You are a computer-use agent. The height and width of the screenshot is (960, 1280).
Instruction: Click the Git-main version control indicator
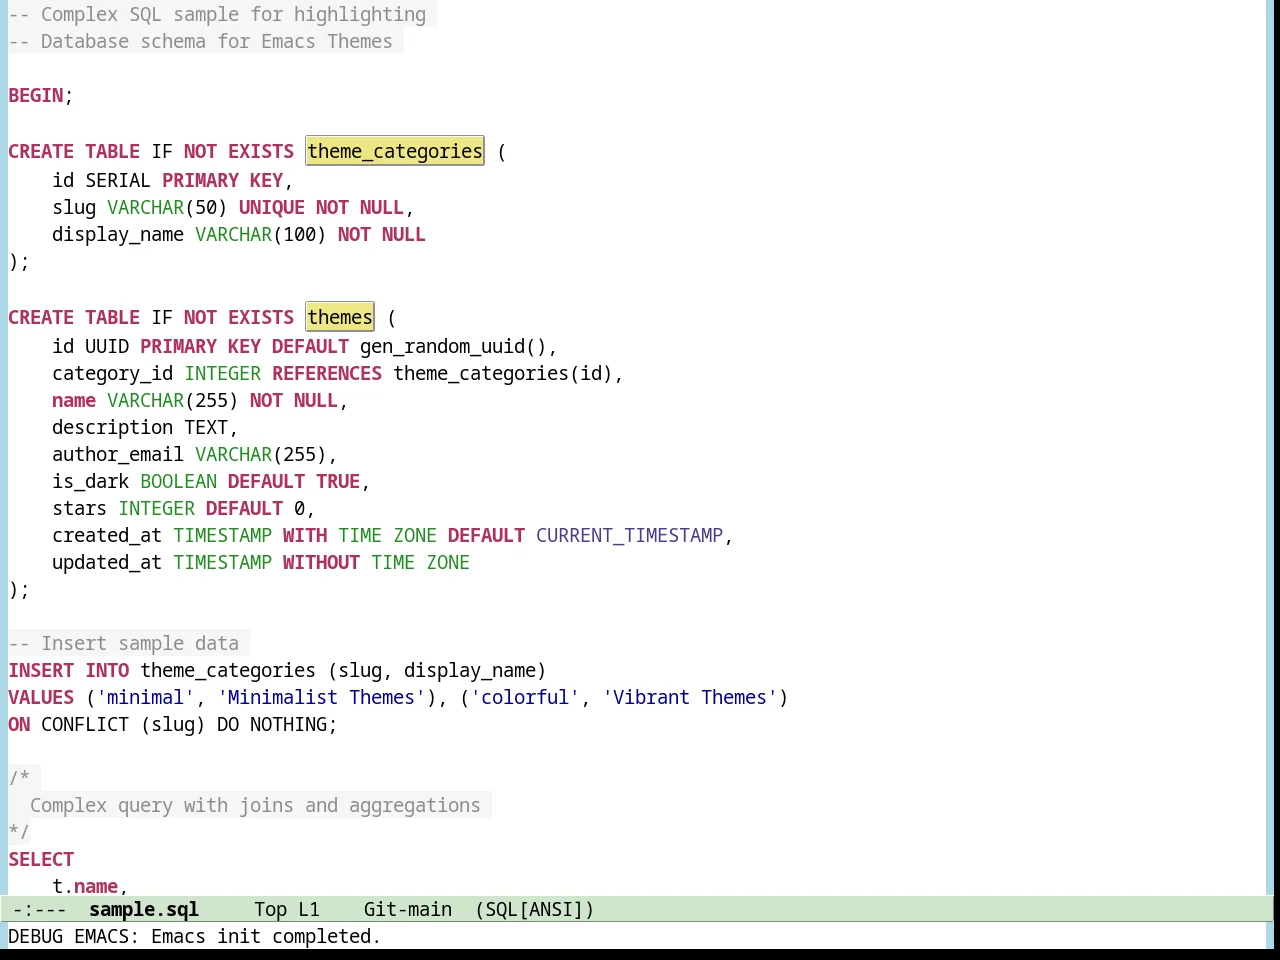[x=408, y=909]
